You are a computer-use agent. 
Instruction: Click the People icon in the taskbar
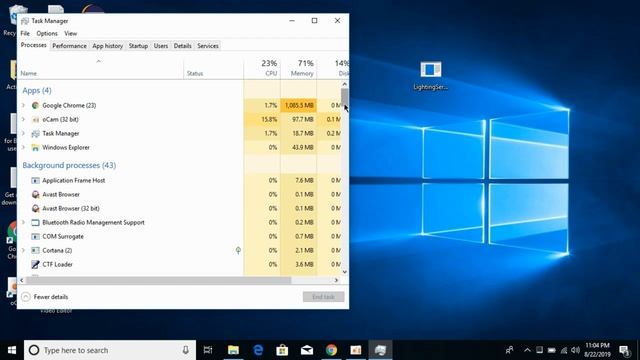pyautogui.click(x=509, y=350)
